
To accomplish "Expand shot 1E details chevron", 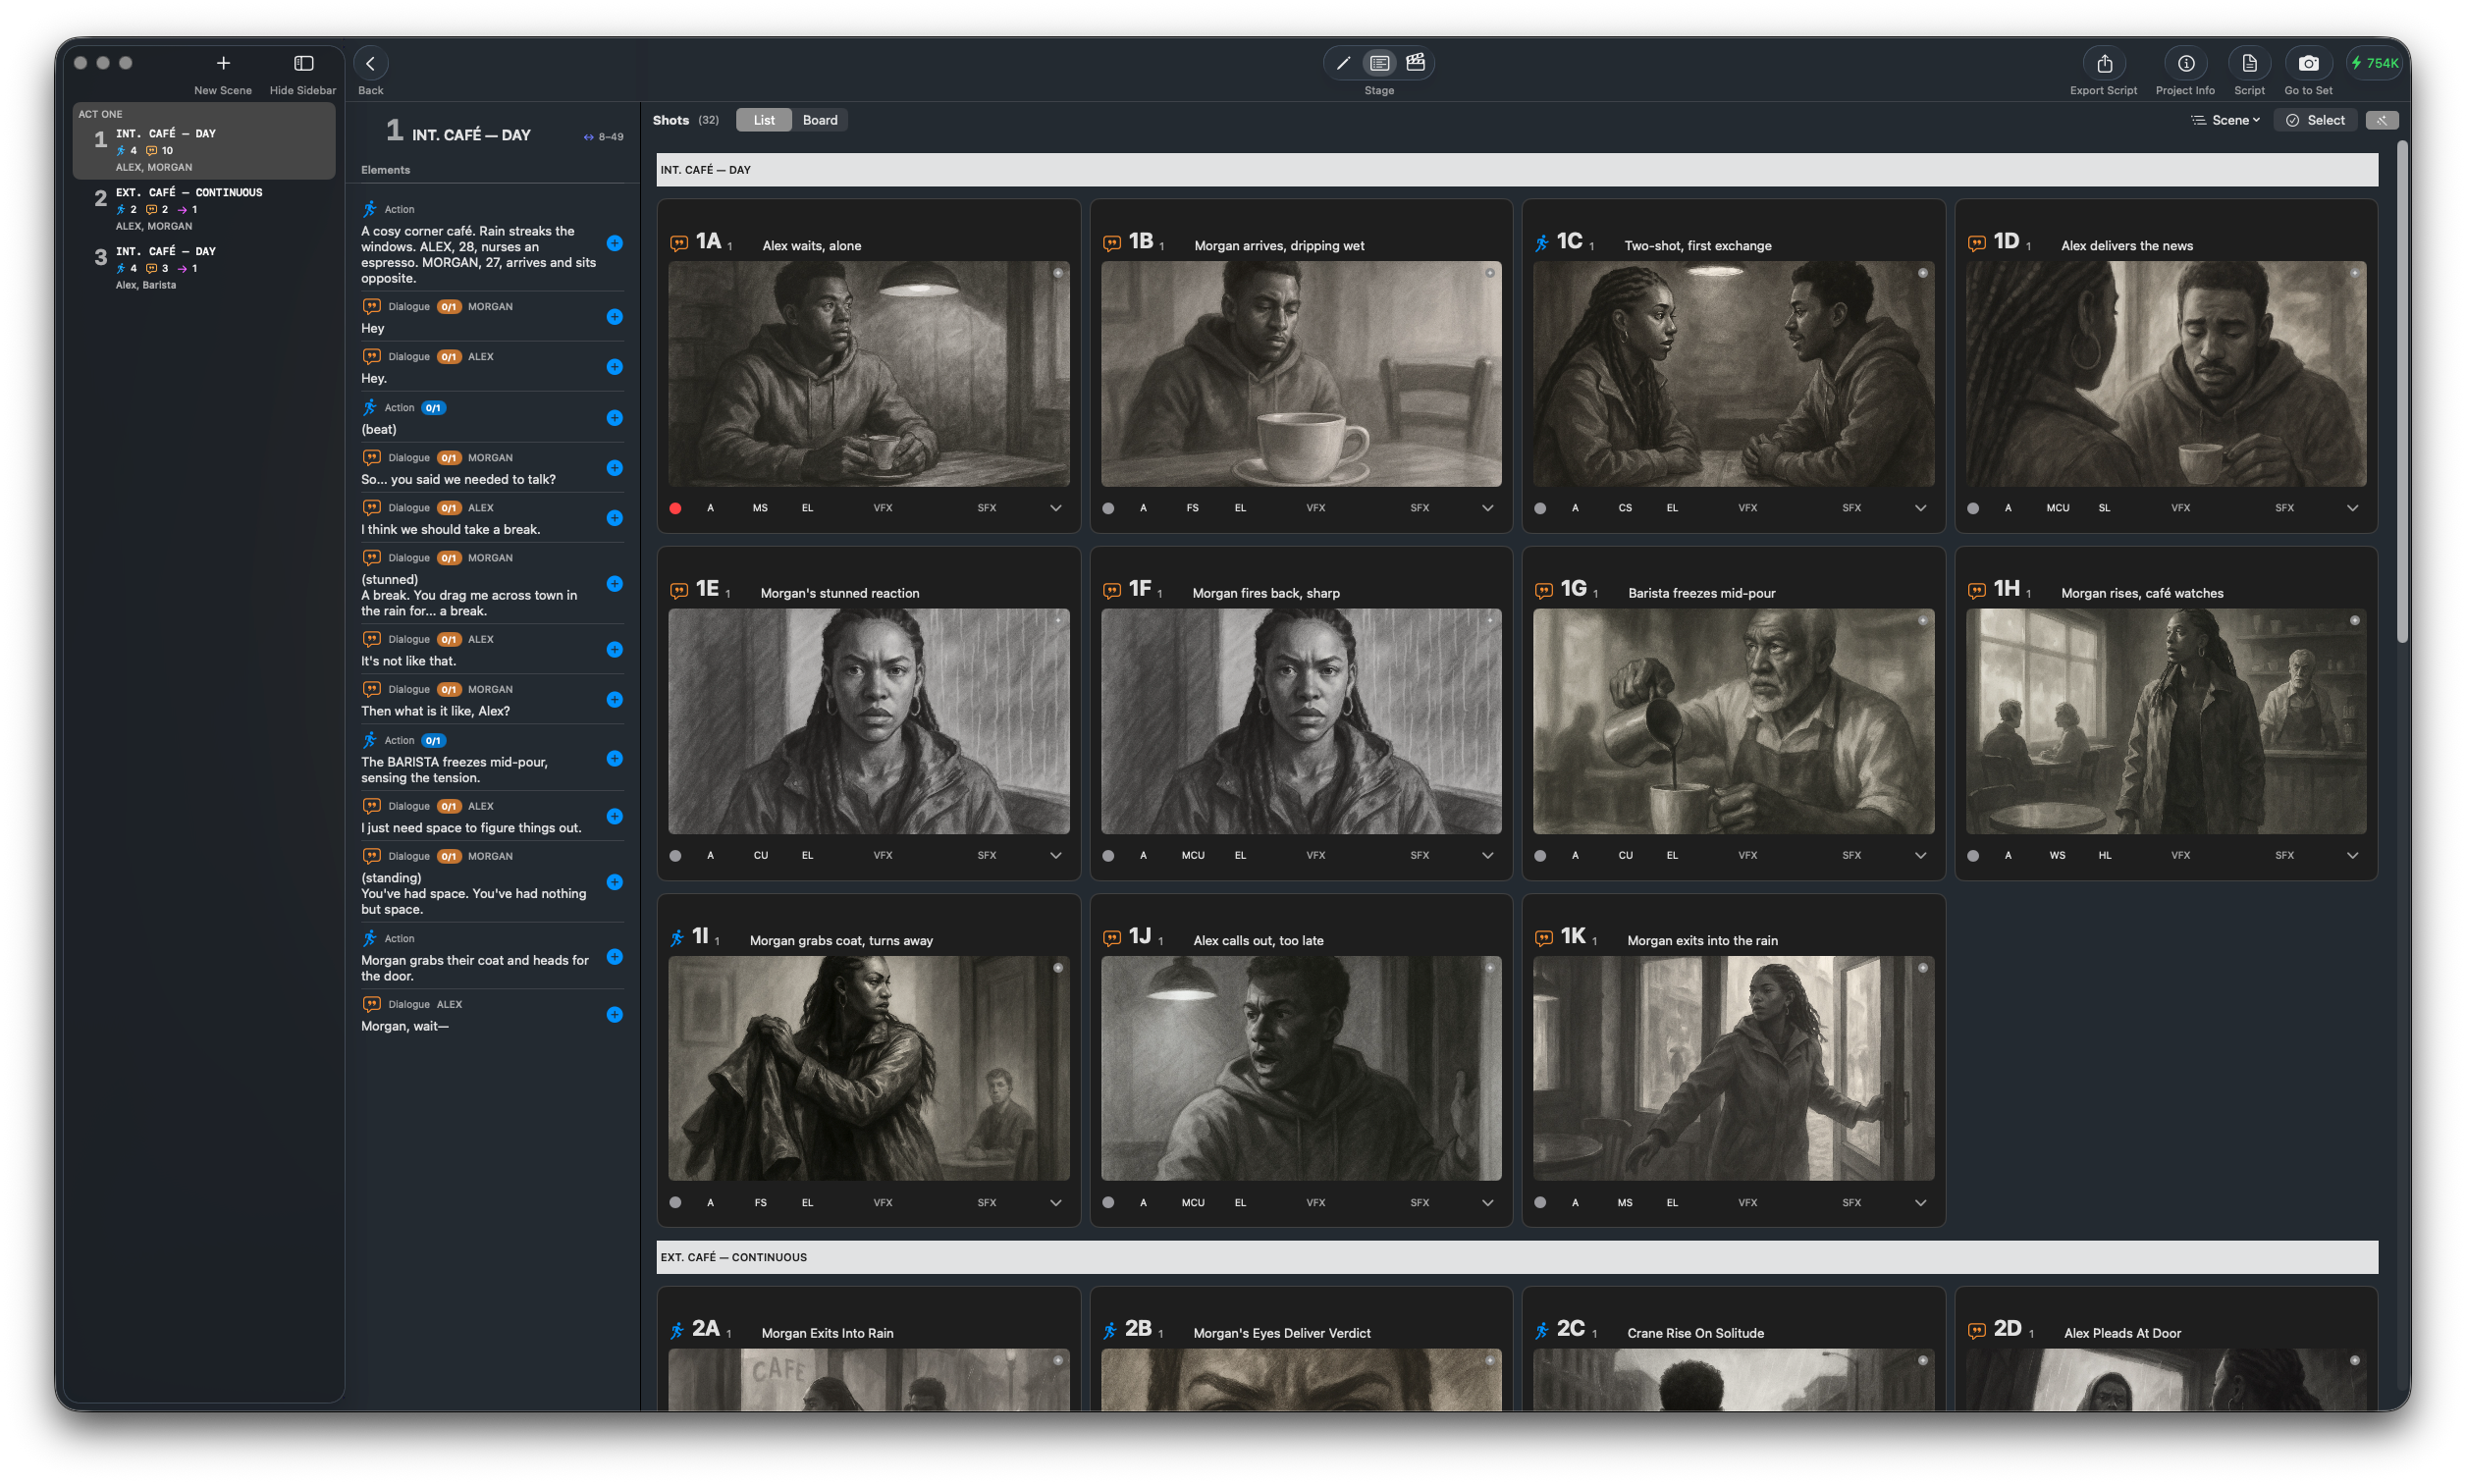I will (1055, 855).
